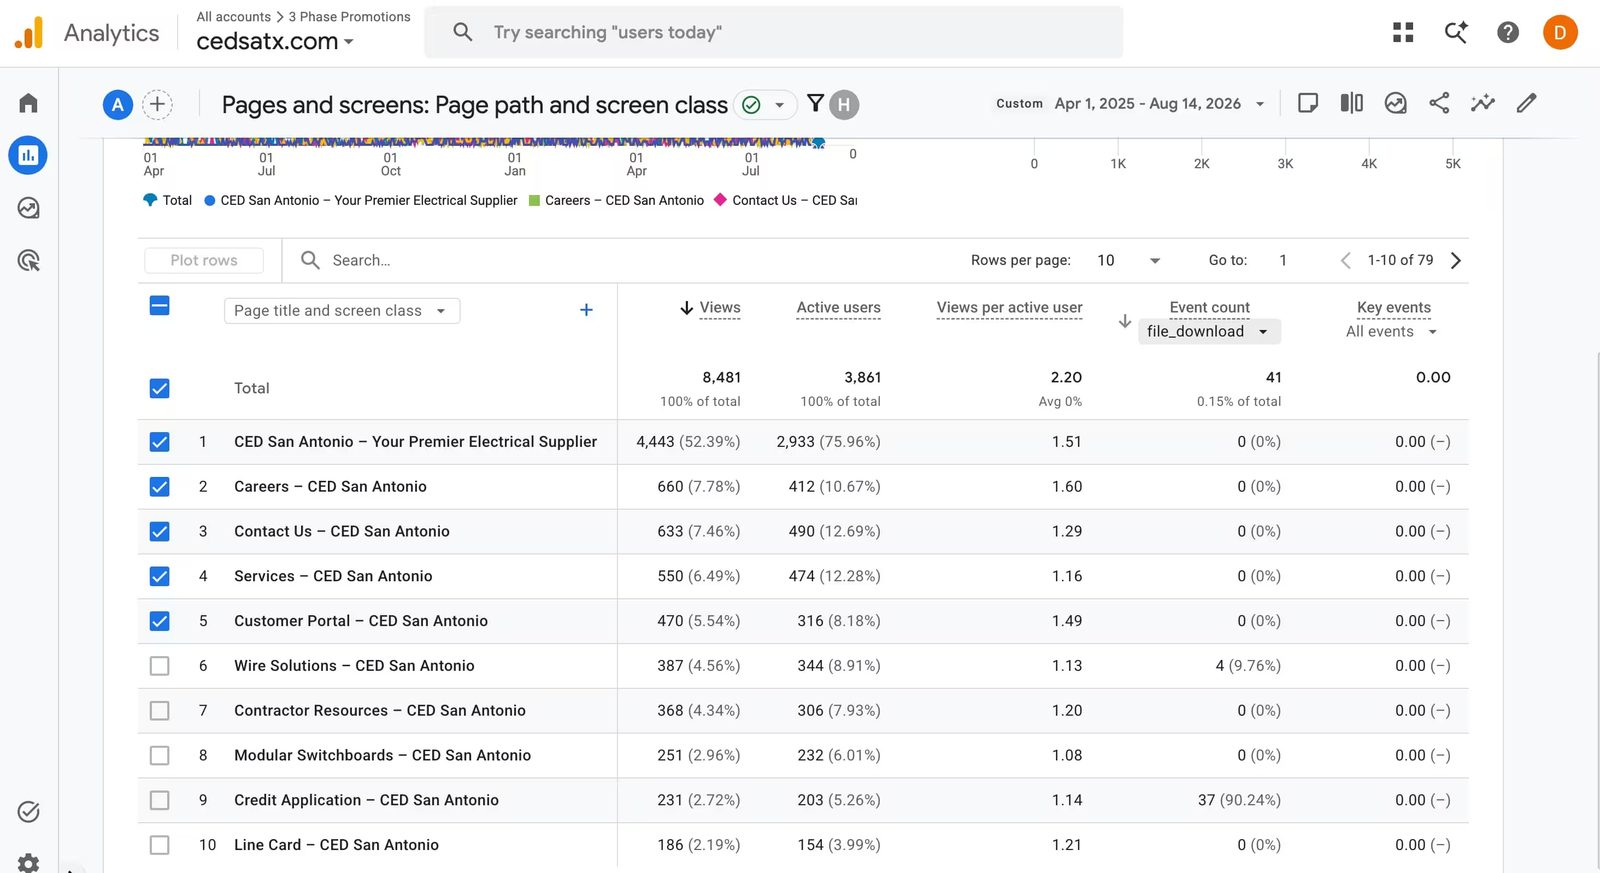The height and width of the screenshot is (873, 1600).
Task: Open the insights chart icon in toolbar
Action: [1395, 103]
